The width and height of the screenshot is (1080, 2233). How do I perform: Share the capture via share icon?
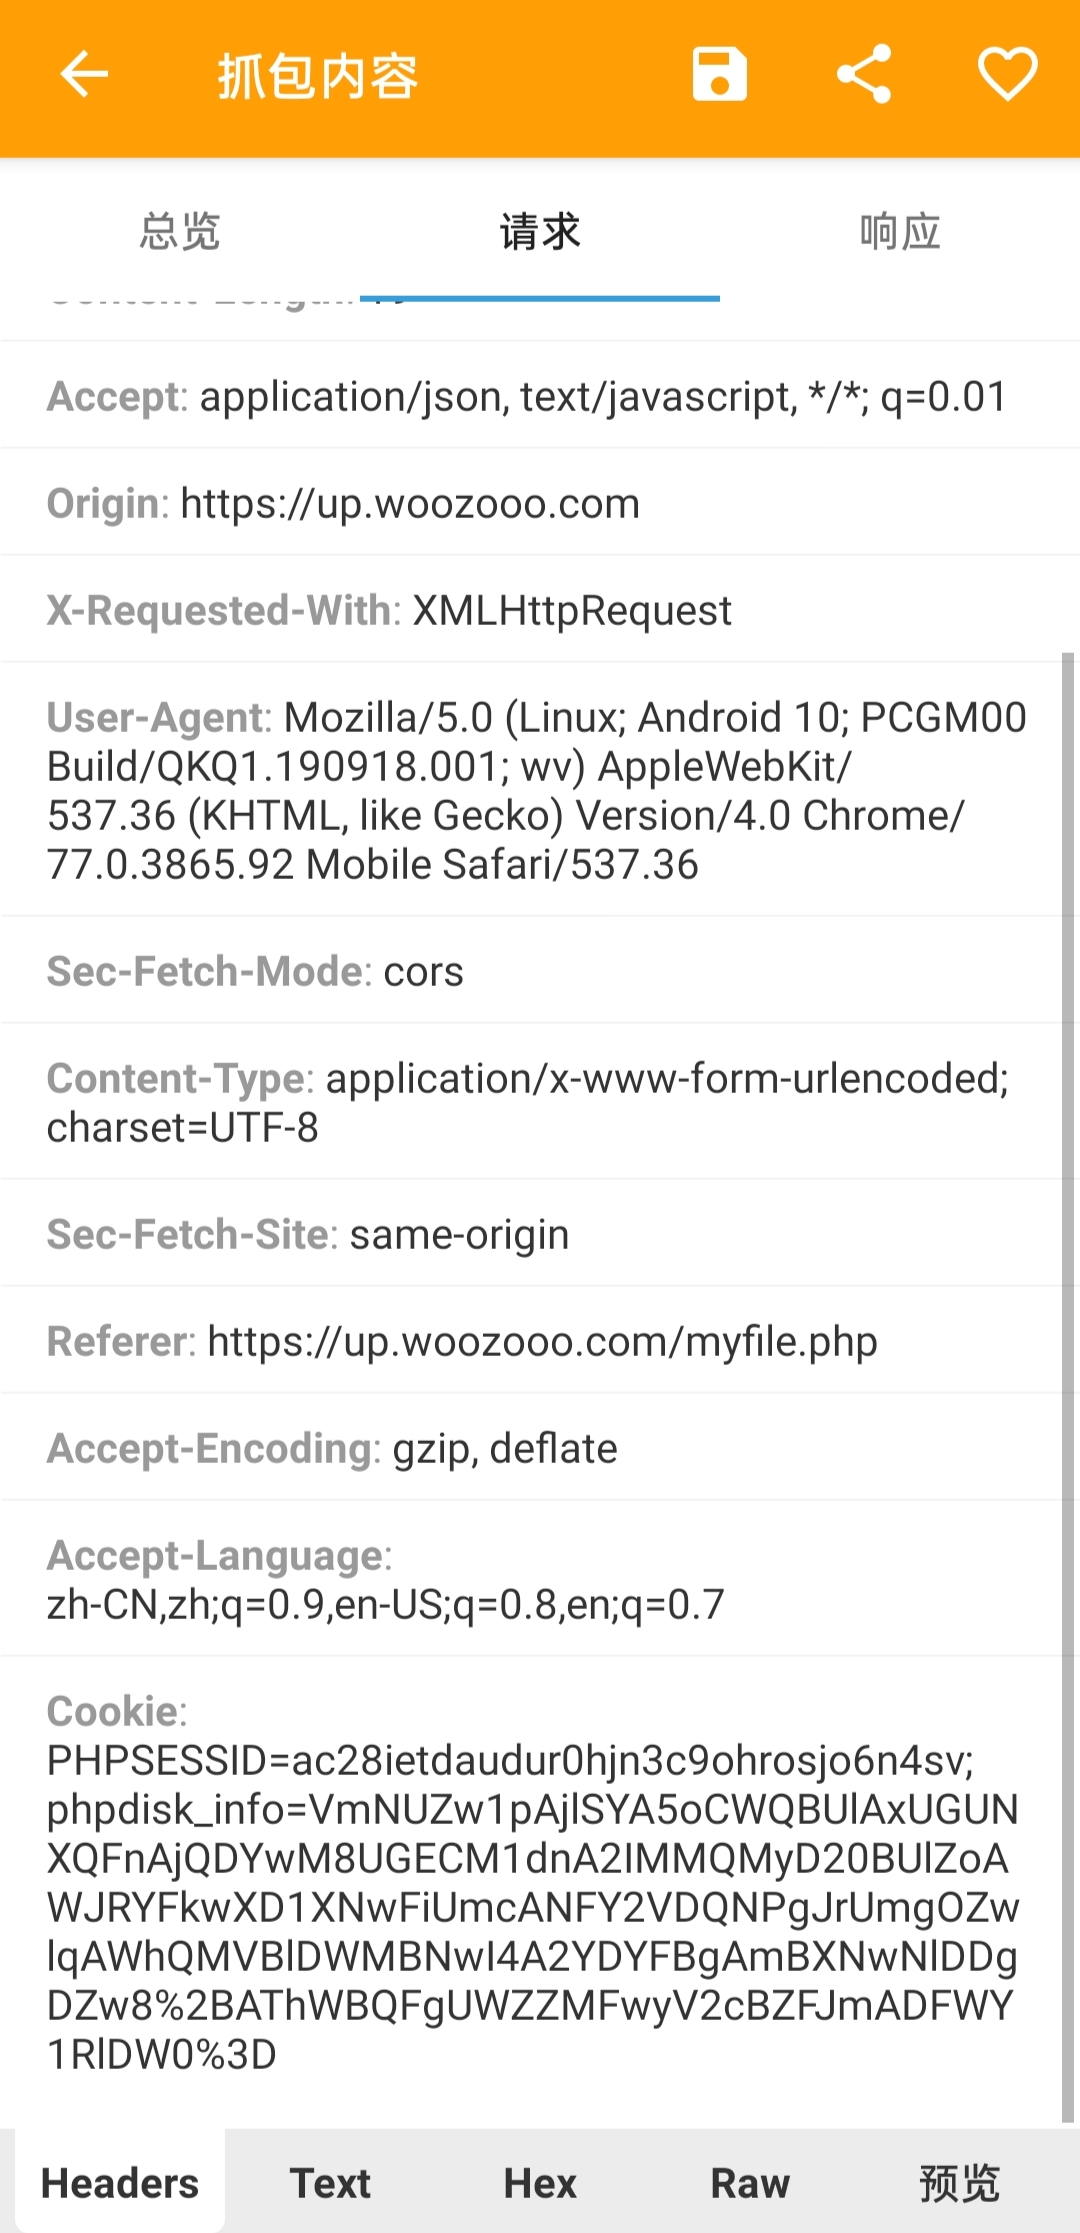pos(864,75)
